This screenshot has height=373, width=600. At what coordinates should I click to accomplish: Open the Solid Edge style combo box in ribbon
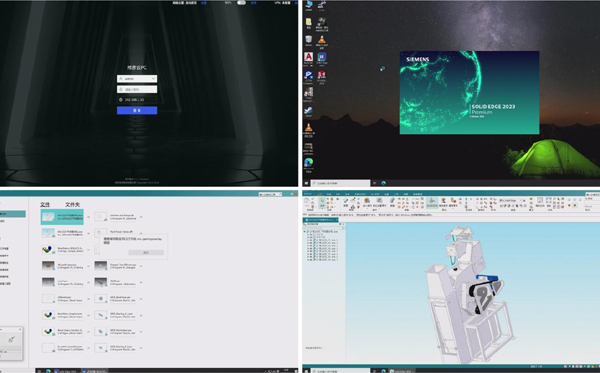point(511,200)
